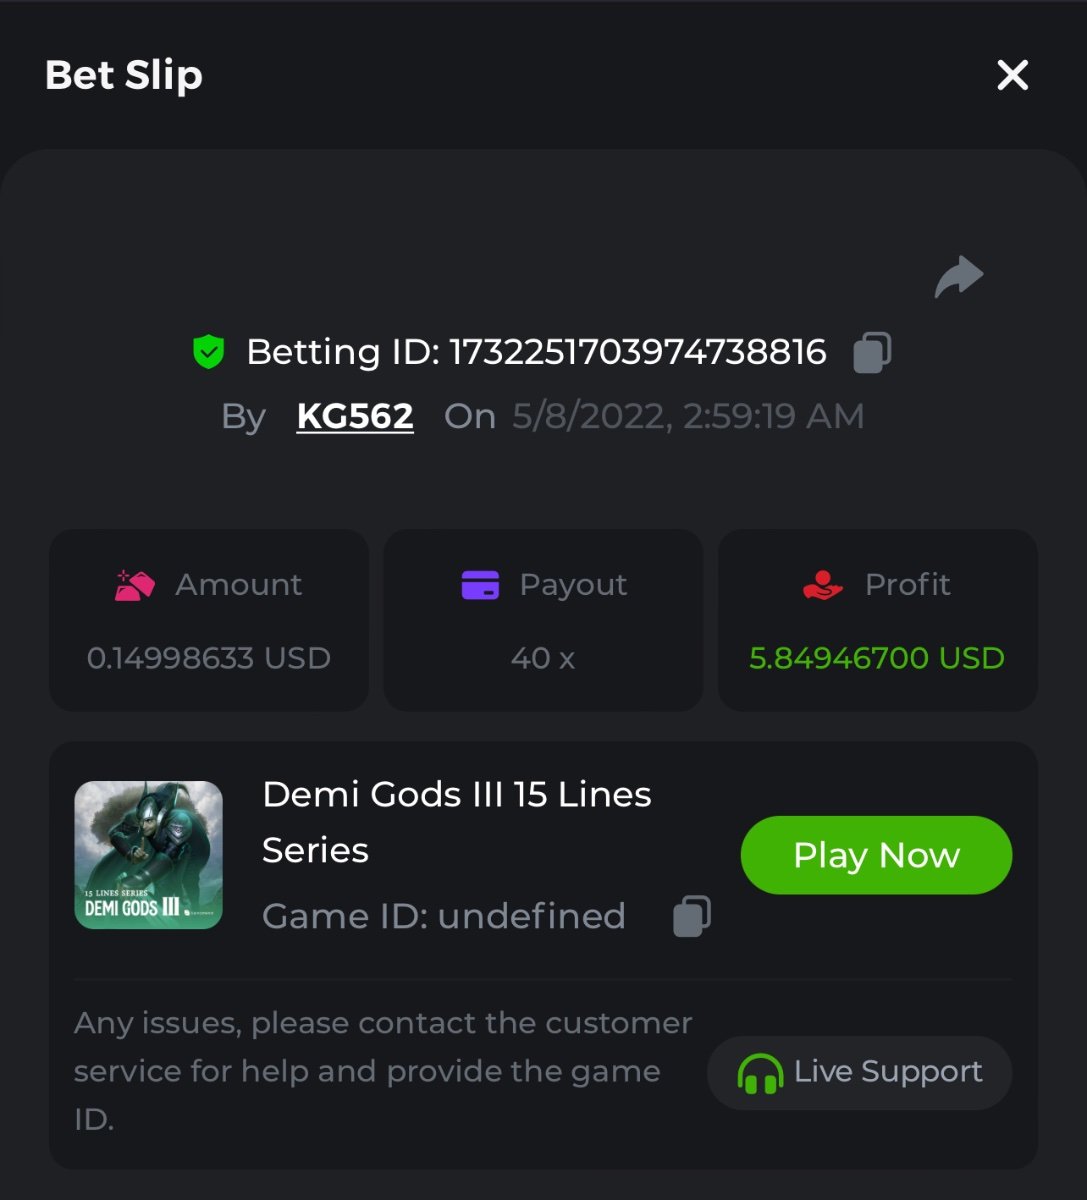The image size is (1087, 1200).
Task: Click the Bet Slip header title
Action: click(x=124, y=75)
